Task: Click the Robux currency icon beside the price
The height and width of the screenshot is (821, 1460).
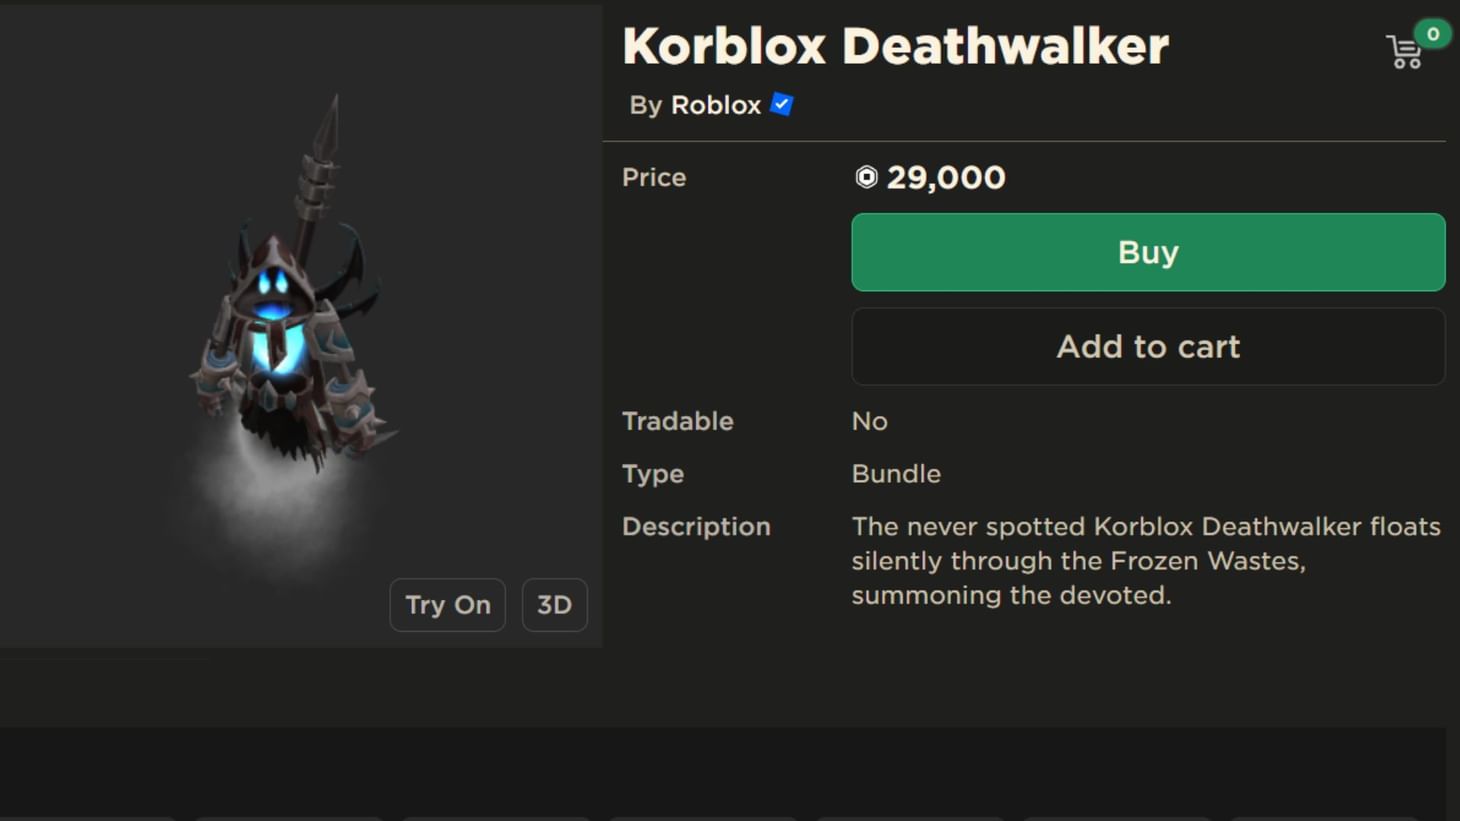Action: [864, 178]
